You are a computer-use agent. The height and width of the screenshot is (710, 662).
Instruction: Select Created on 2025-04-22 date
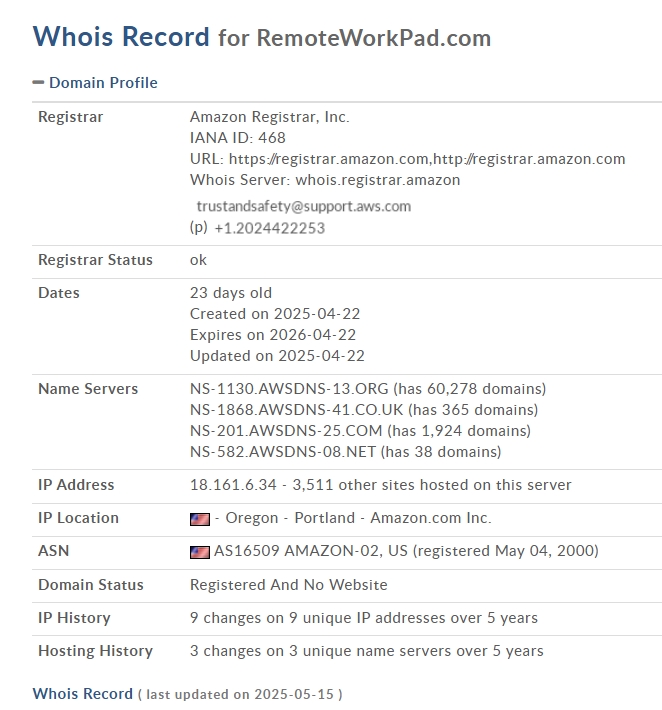click(275, 314)
